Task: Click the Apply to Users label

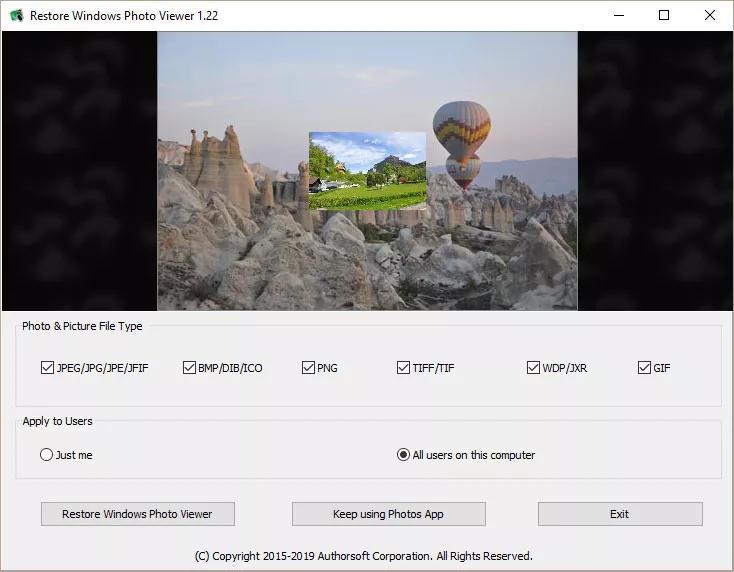Action: click(57, 421)
